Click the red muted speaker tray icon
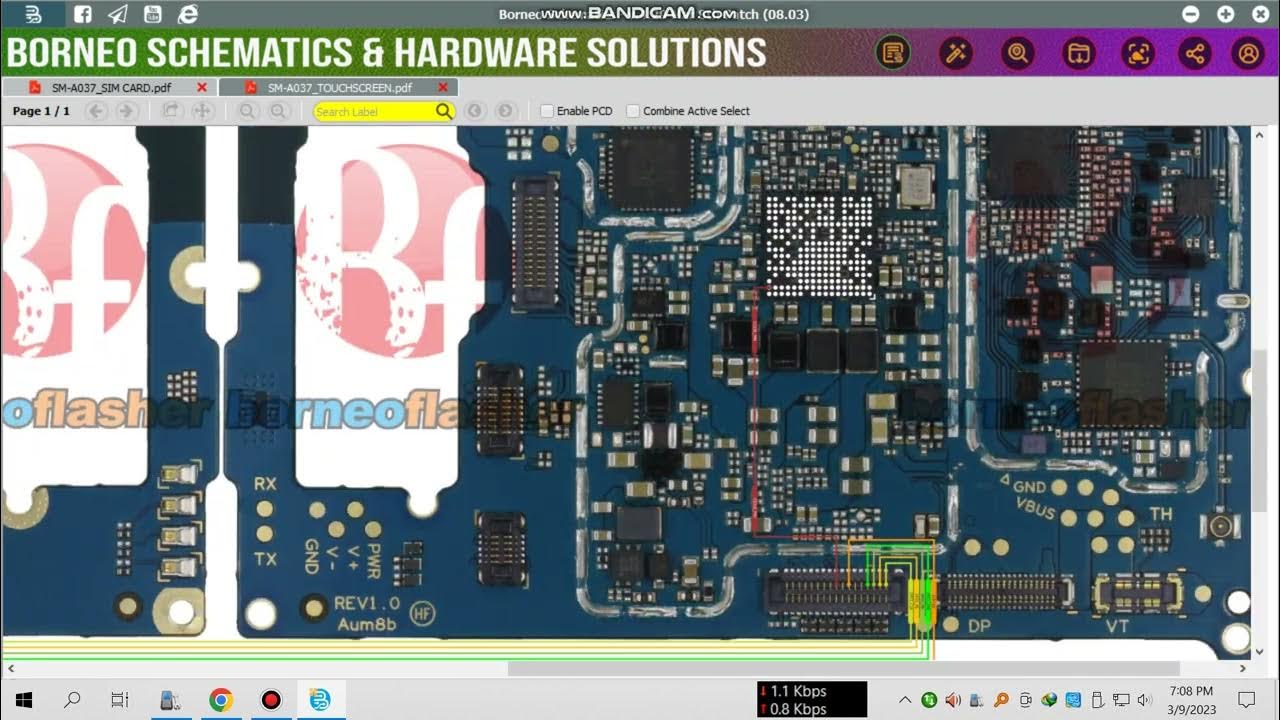This screenshot has width=1280, height=720. 952,700
